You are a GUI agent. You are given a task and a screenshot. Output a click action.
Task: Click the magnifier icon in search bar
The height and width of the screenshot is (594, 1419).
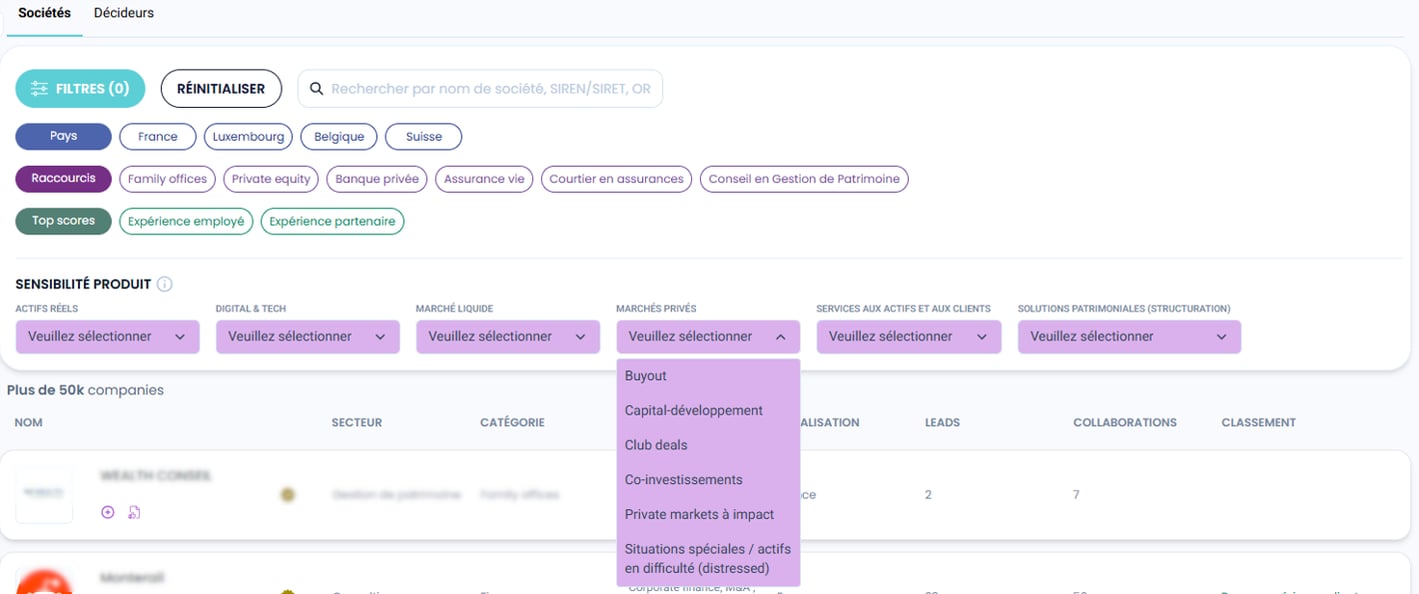(x=316, y=89)
